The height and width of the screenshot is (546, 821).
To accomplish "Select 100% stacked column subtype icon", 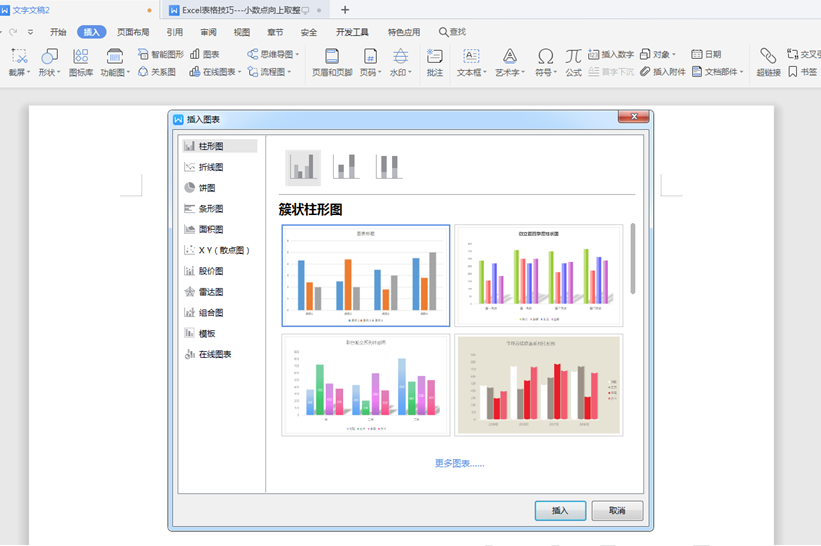I will [x=389, y=168].
